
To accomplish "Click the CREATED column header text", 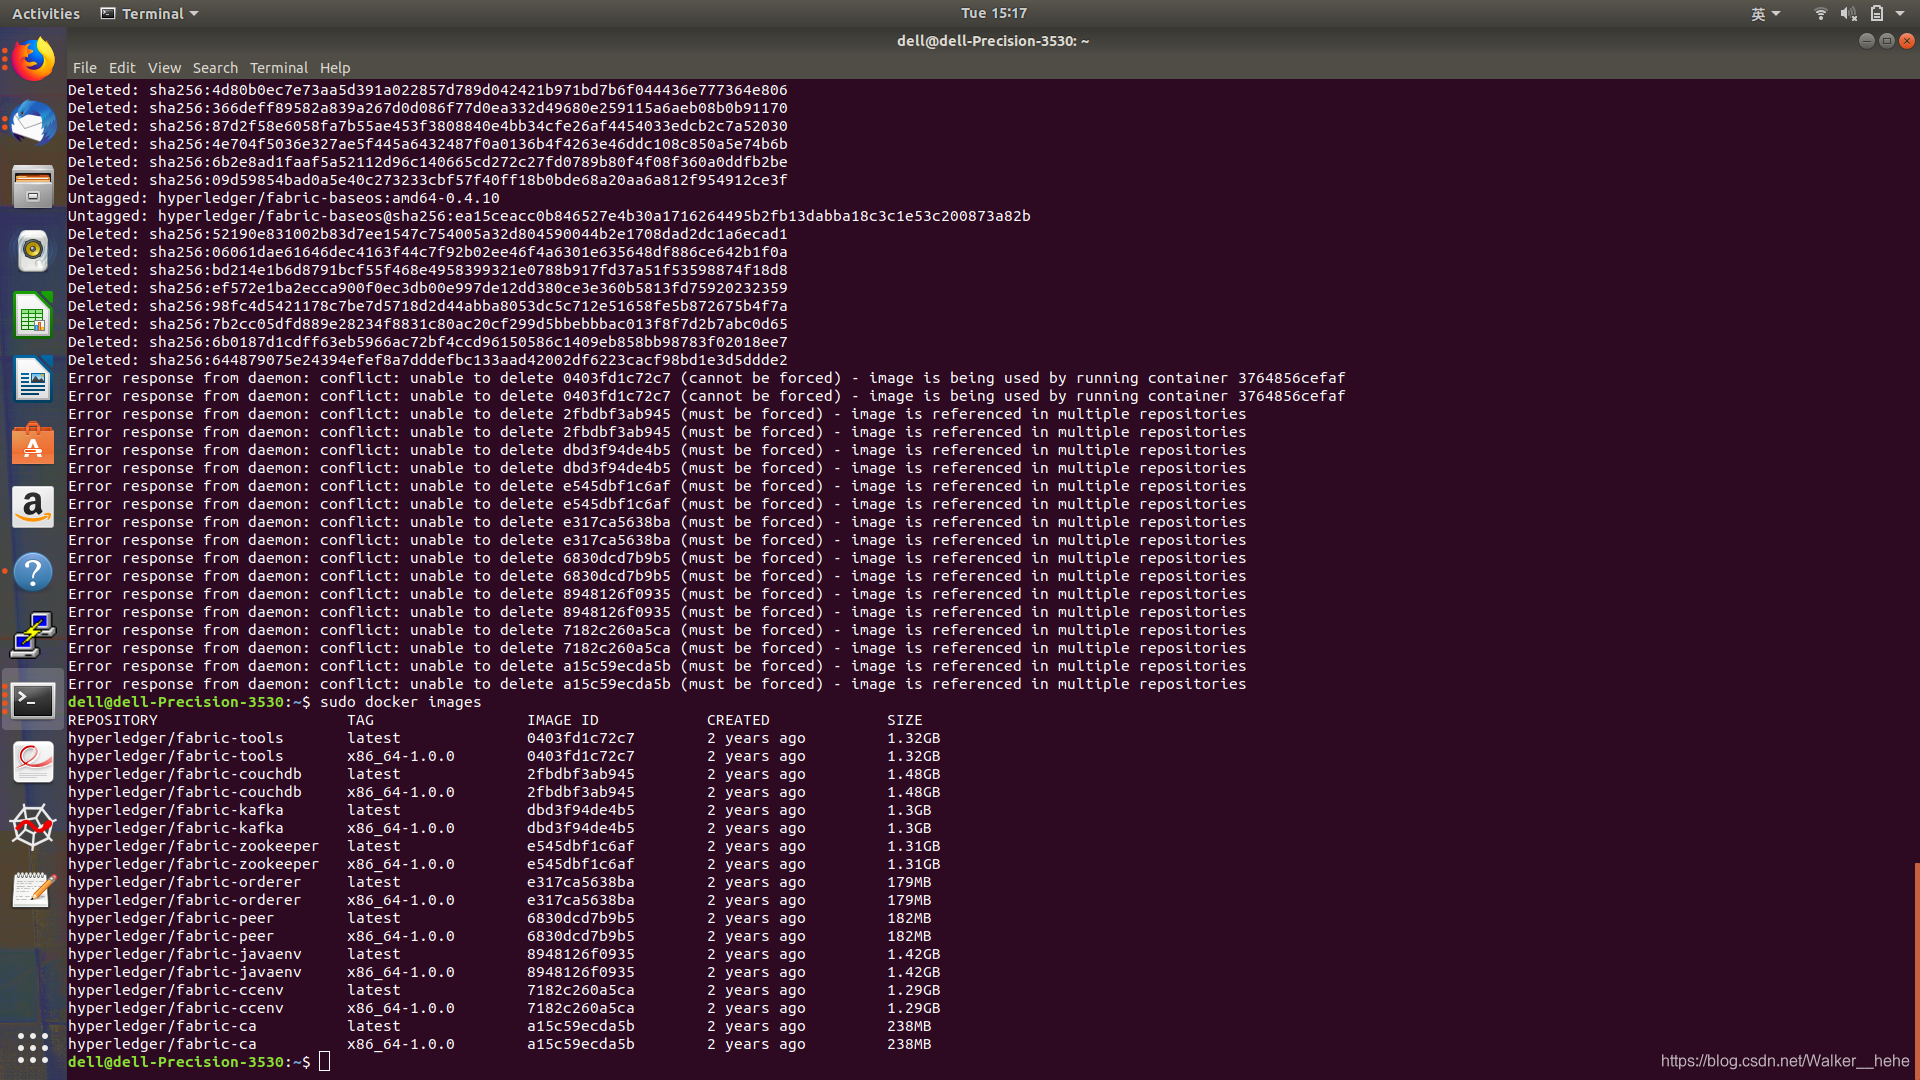I will coord(738,720).
